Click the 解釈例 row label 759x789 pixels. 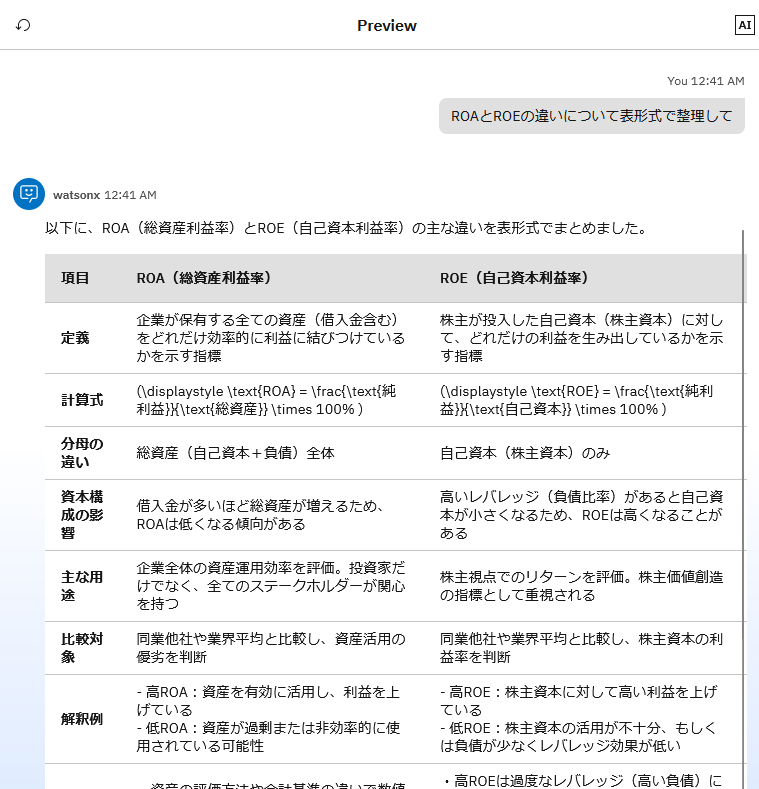tap(82, 719)
